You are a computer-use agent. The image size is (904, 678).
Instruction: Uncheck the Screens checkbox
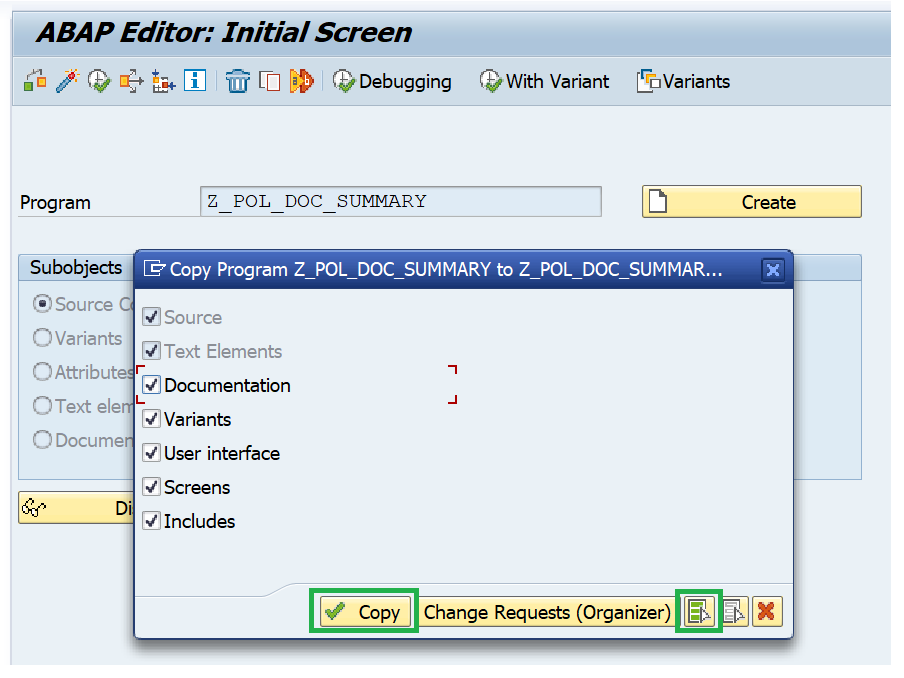[152, 487]
